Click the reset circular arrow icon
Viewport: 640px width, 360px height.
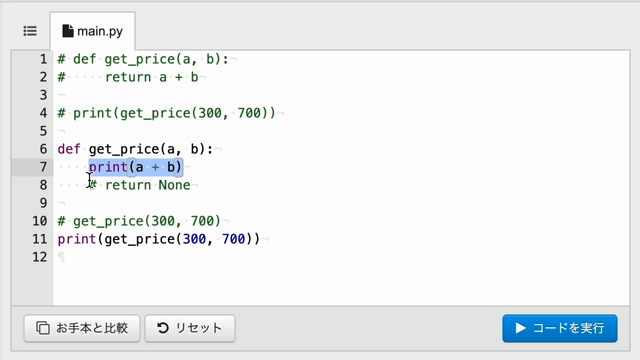tap(163, 328)
